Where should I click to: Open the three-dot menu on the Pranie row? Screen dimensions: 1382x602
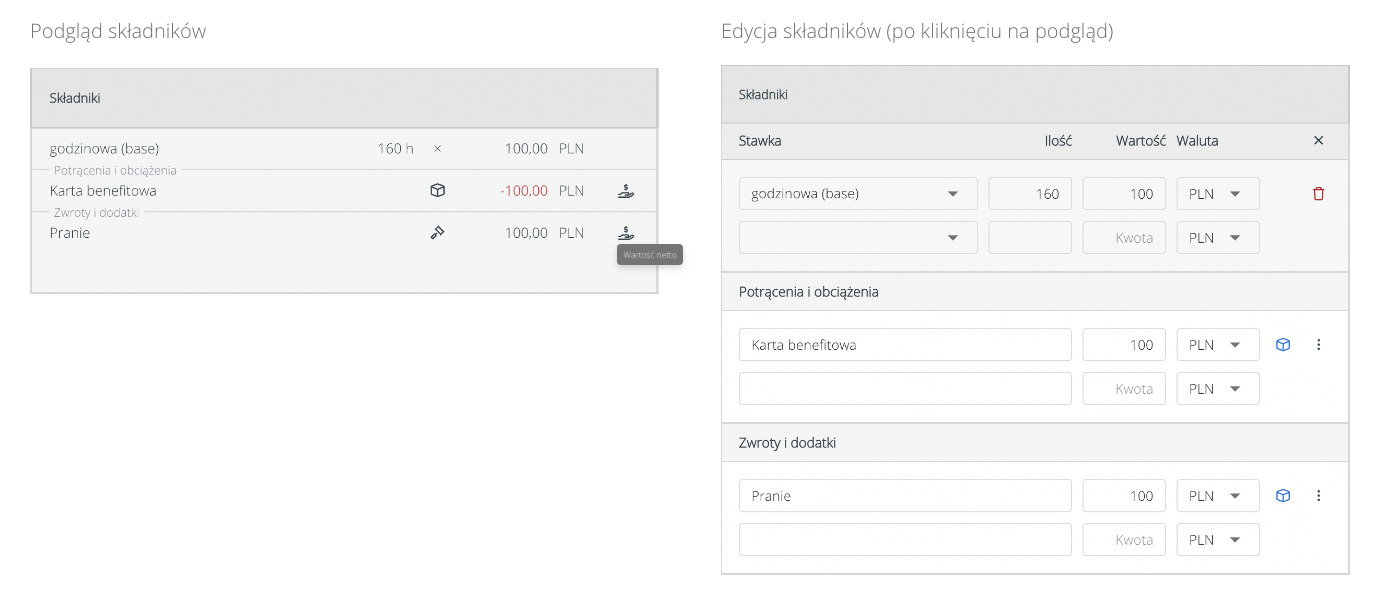[1318, 495]
